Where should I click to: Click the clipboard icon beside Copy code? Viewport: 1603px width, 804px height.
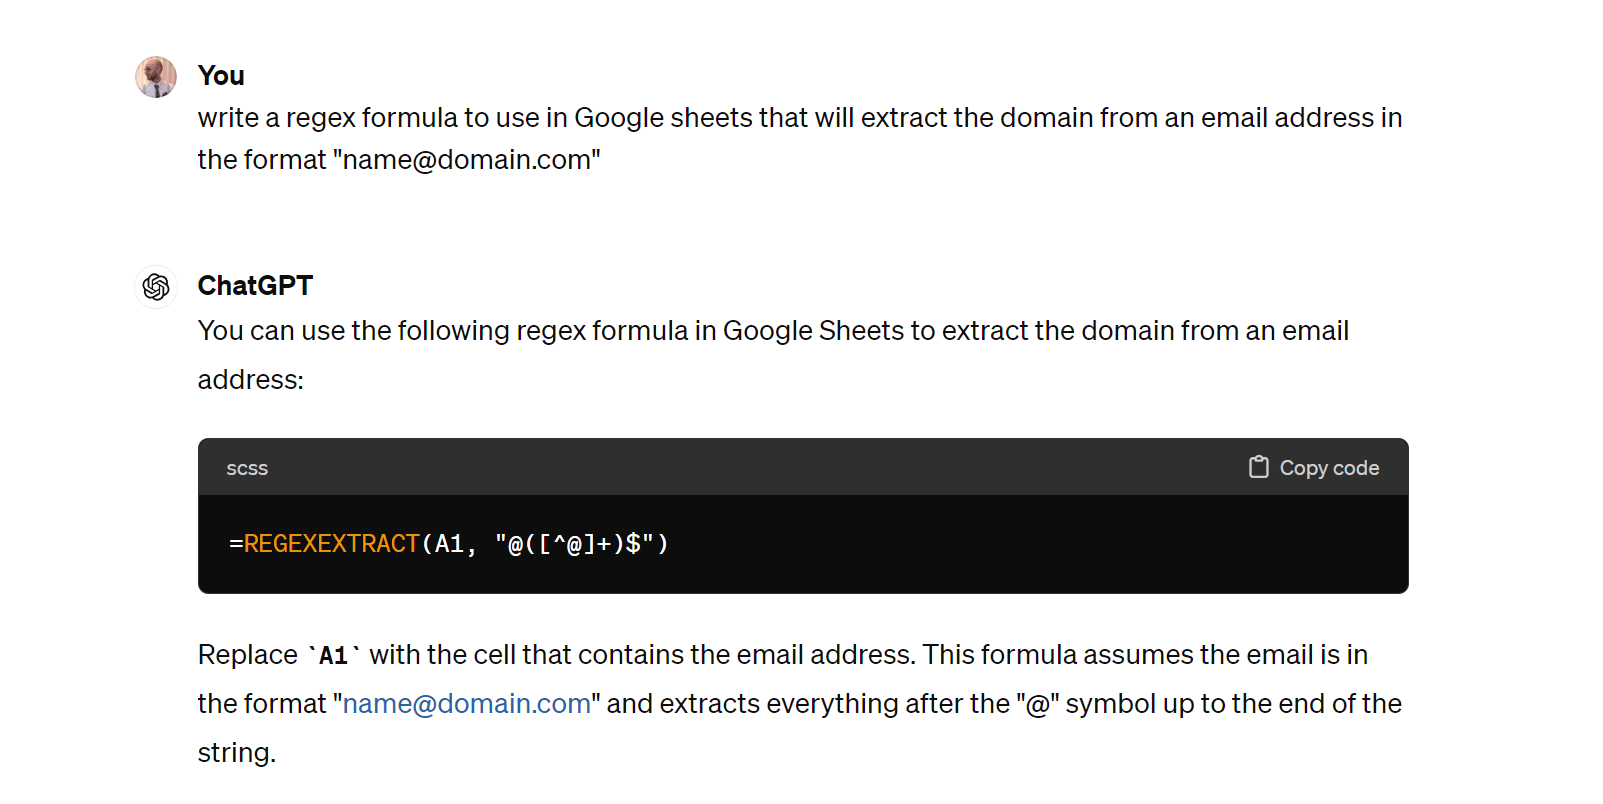tap(1258, 467)
